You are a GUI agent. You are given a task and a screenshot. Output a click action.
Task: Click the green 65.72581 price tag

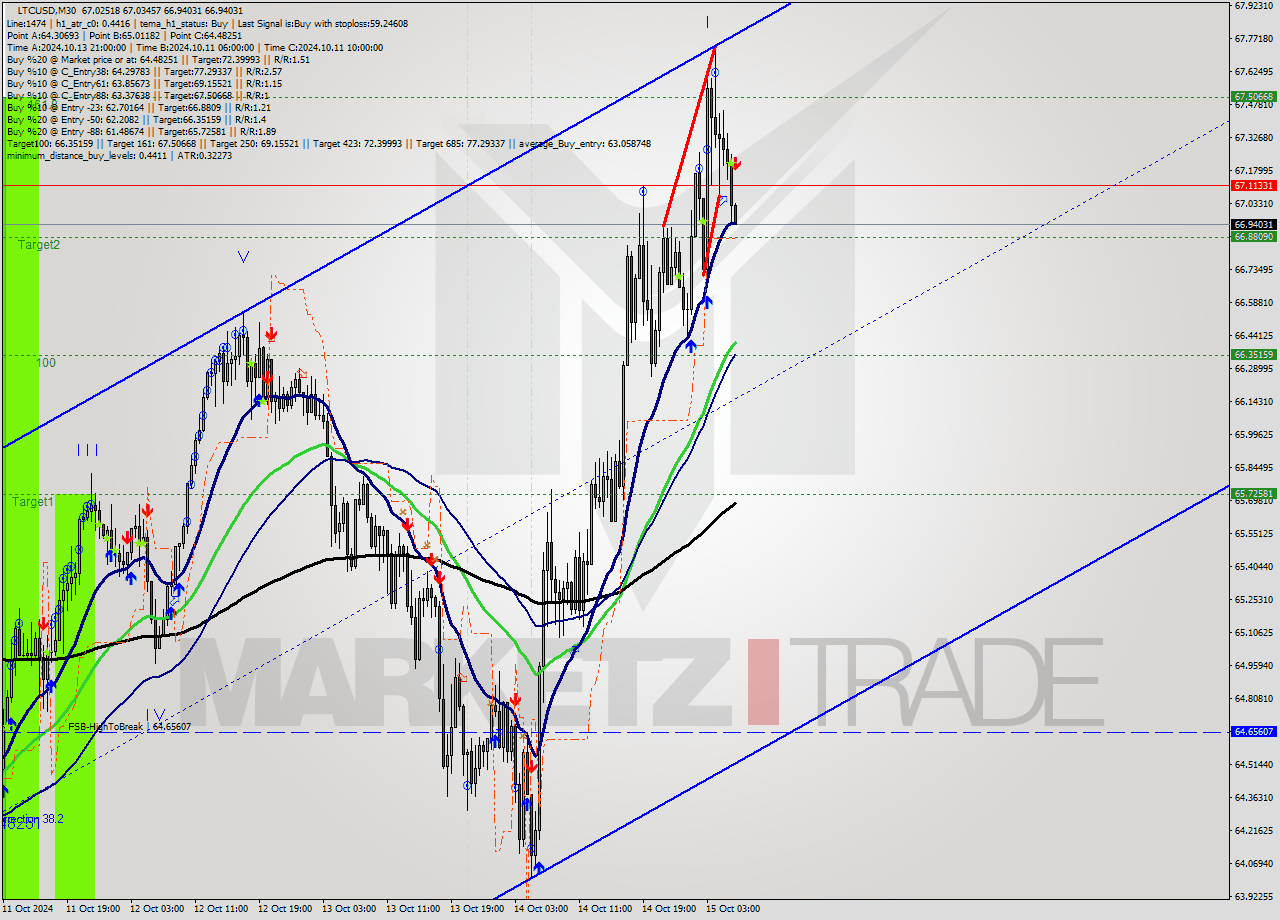click(1253, 493)
